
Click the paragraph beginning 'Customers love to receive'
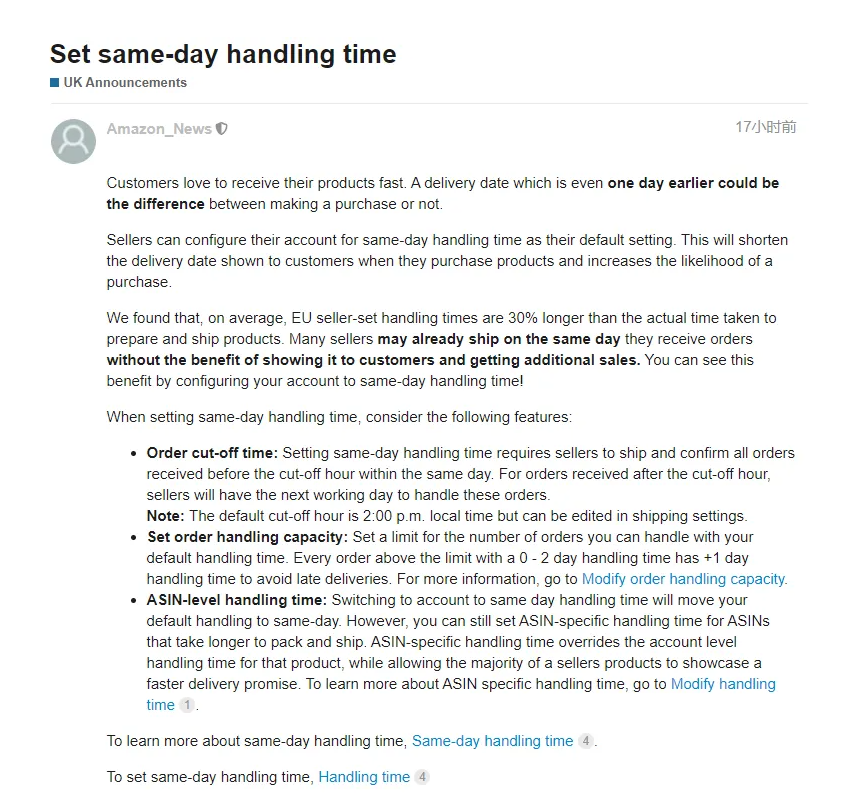pos(443,193)
